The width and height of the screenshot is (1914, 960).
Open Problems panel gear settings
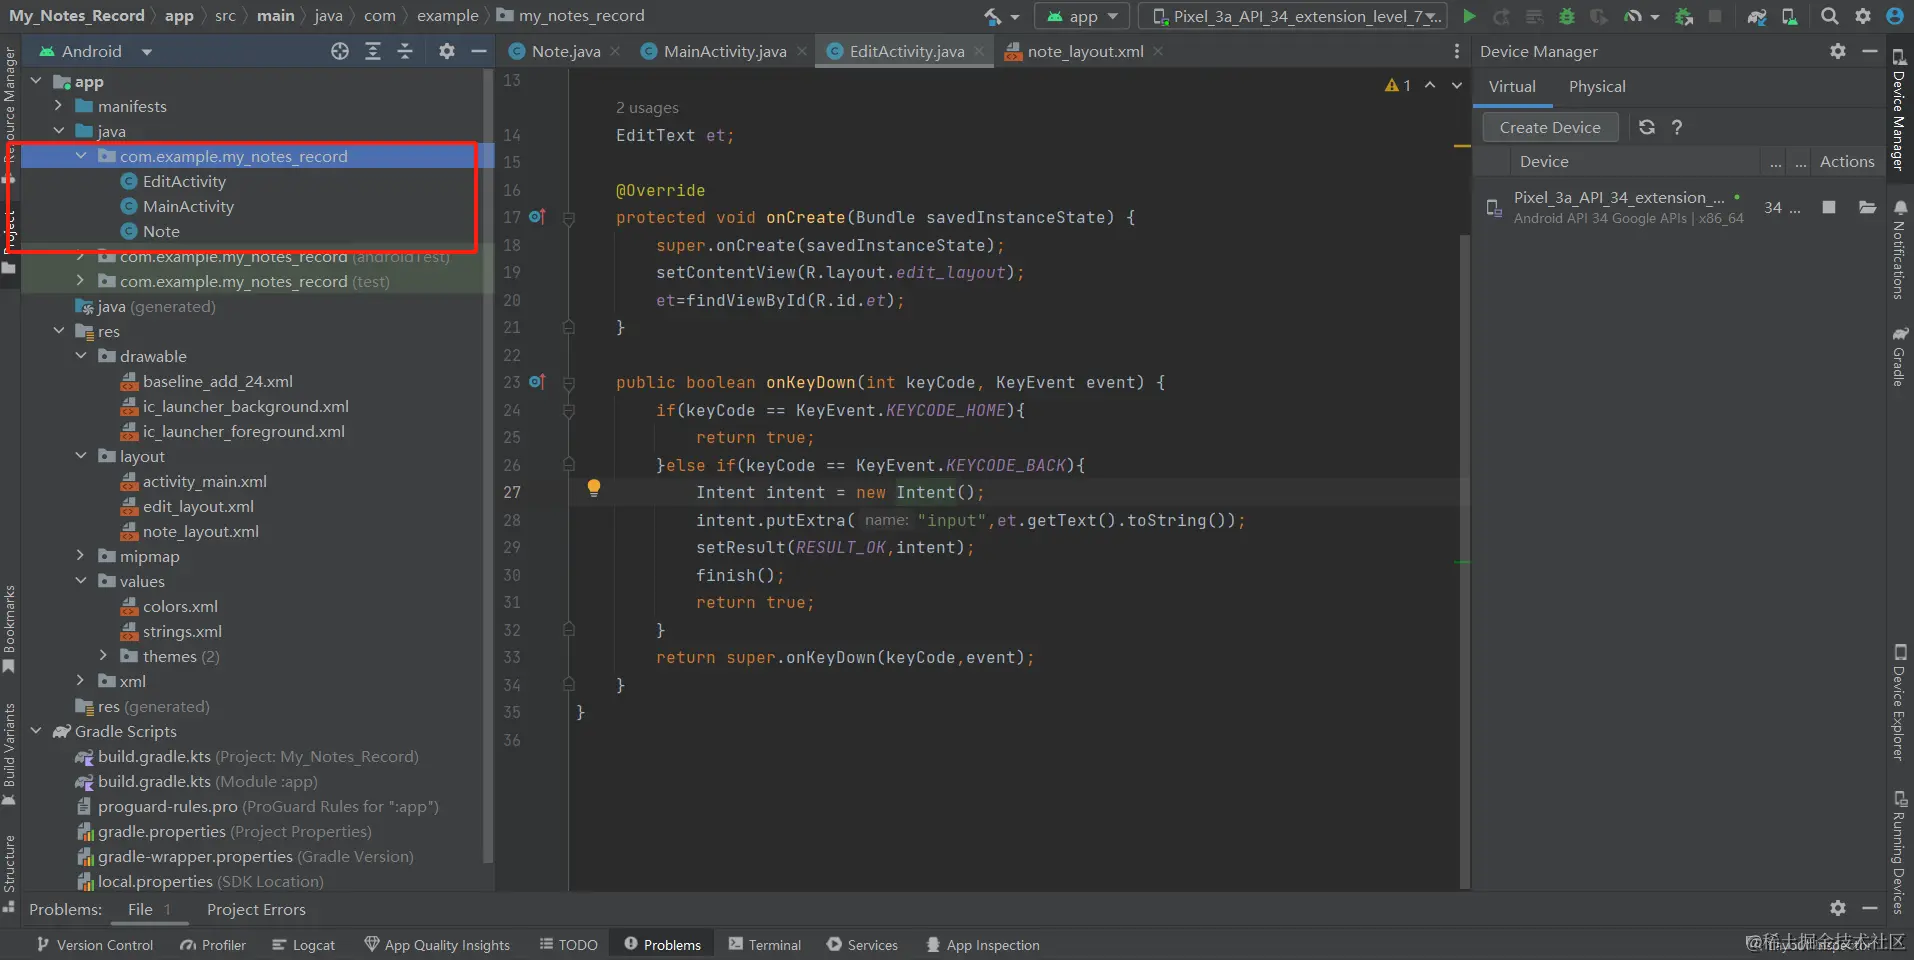pos(1838,908)
